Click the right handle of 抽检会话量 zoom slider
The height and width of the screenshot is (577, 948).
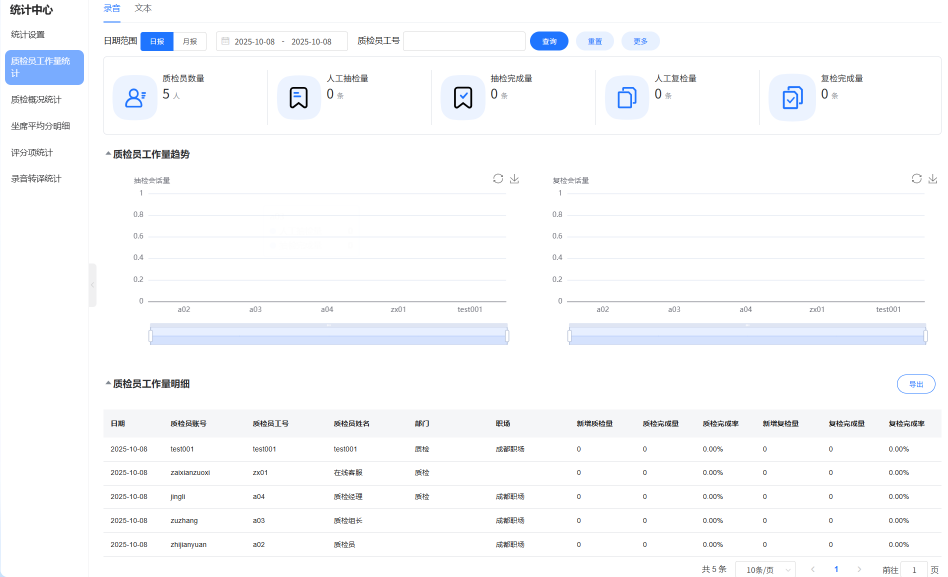tap(507, 335)
